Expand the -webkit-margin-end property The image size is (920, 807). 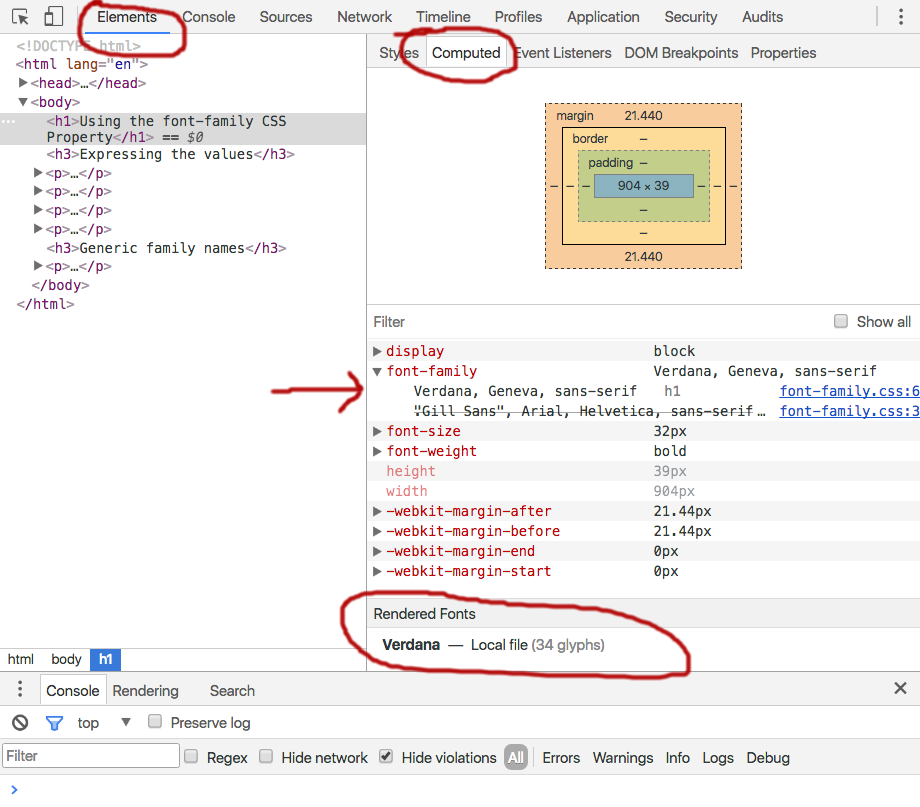pos(377,551)
